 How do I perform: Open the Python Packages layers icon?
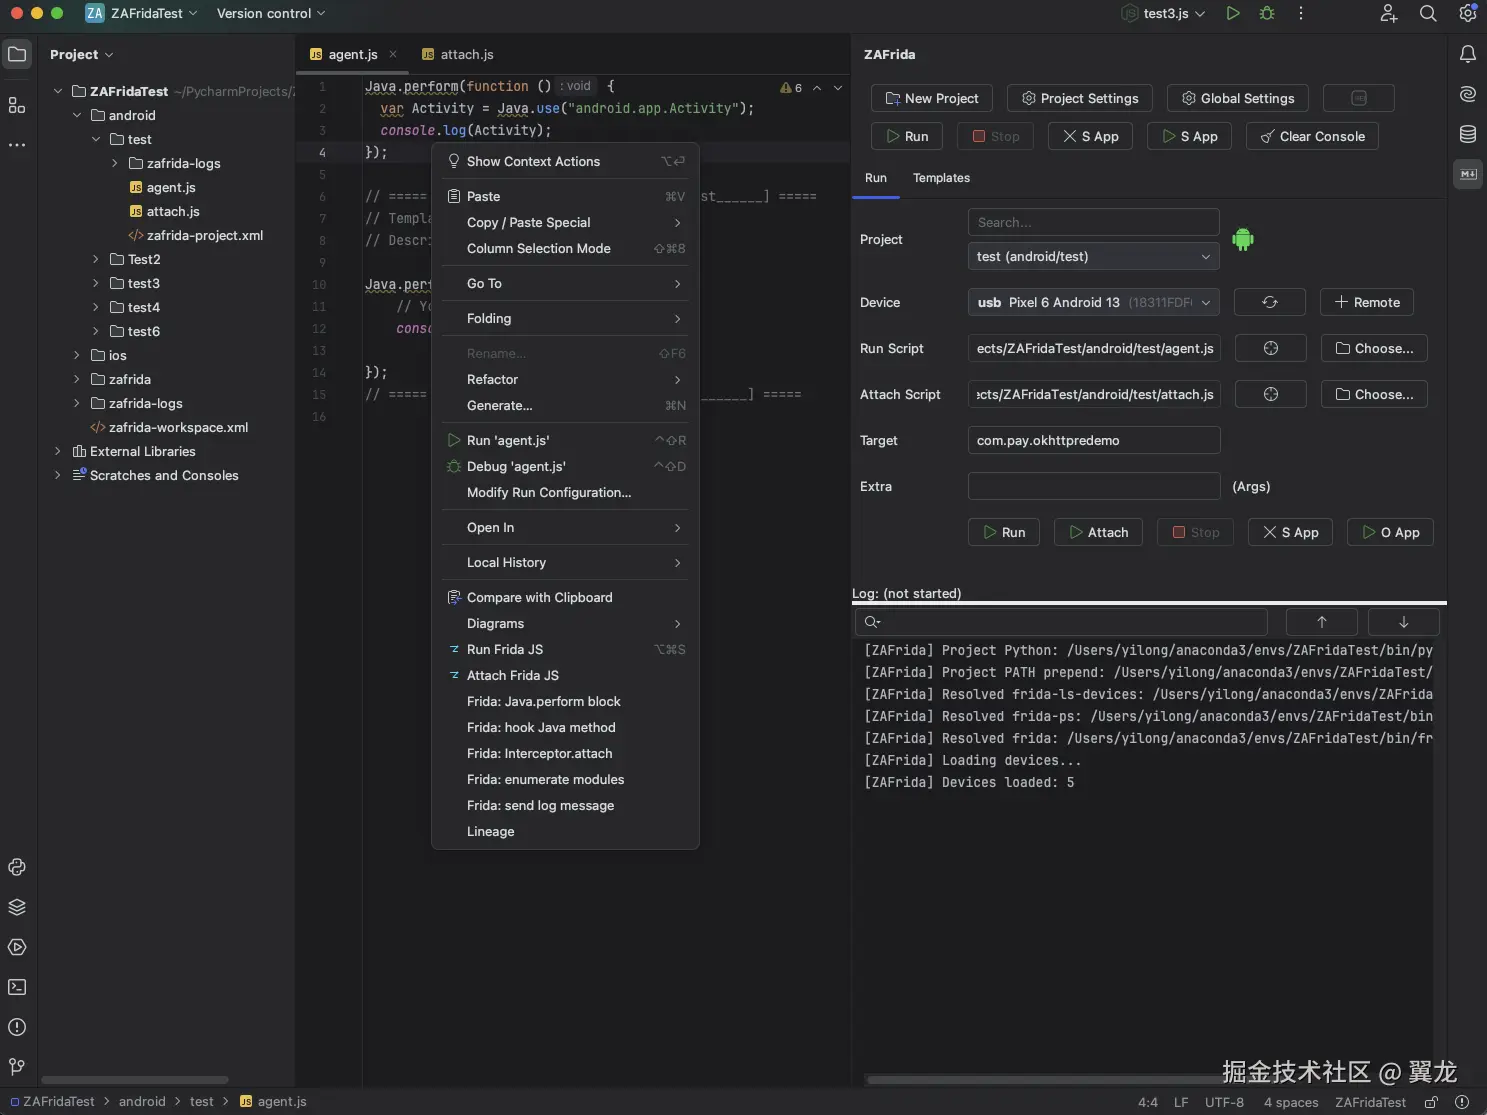click(17, 907)
